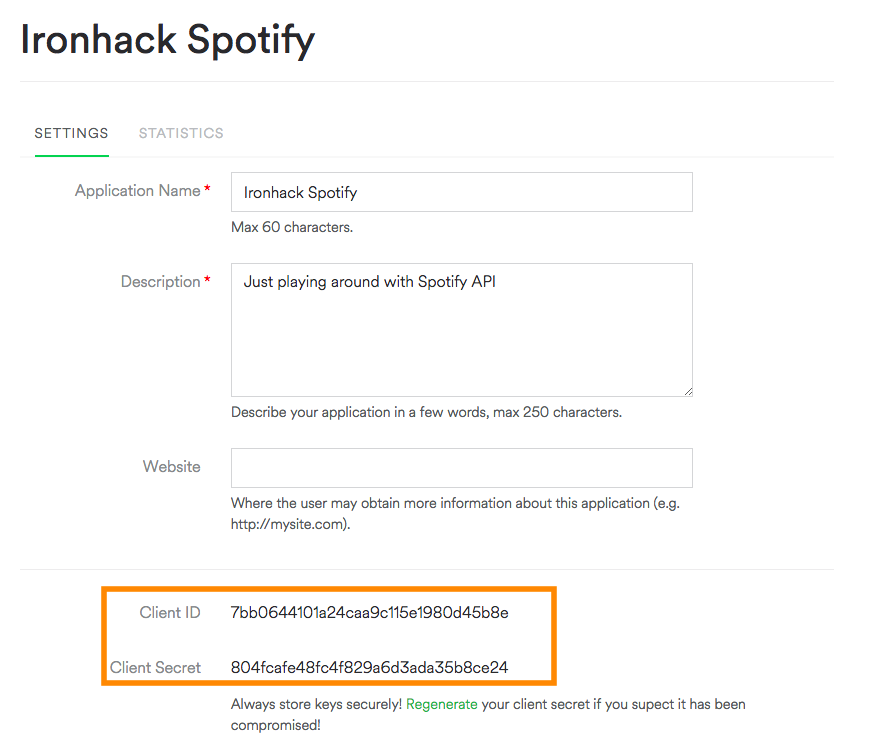Click the Application Name input field
The width and height of the screenshot is (885, 756).
[x=461, y=192]
